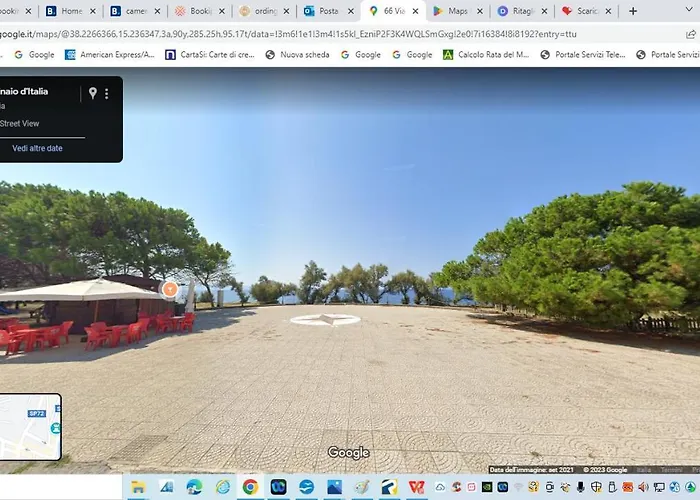Viewport: 700px width, 500px height.
Task: Click the Windows Security shield tray icon
Action: pos(596,487)
